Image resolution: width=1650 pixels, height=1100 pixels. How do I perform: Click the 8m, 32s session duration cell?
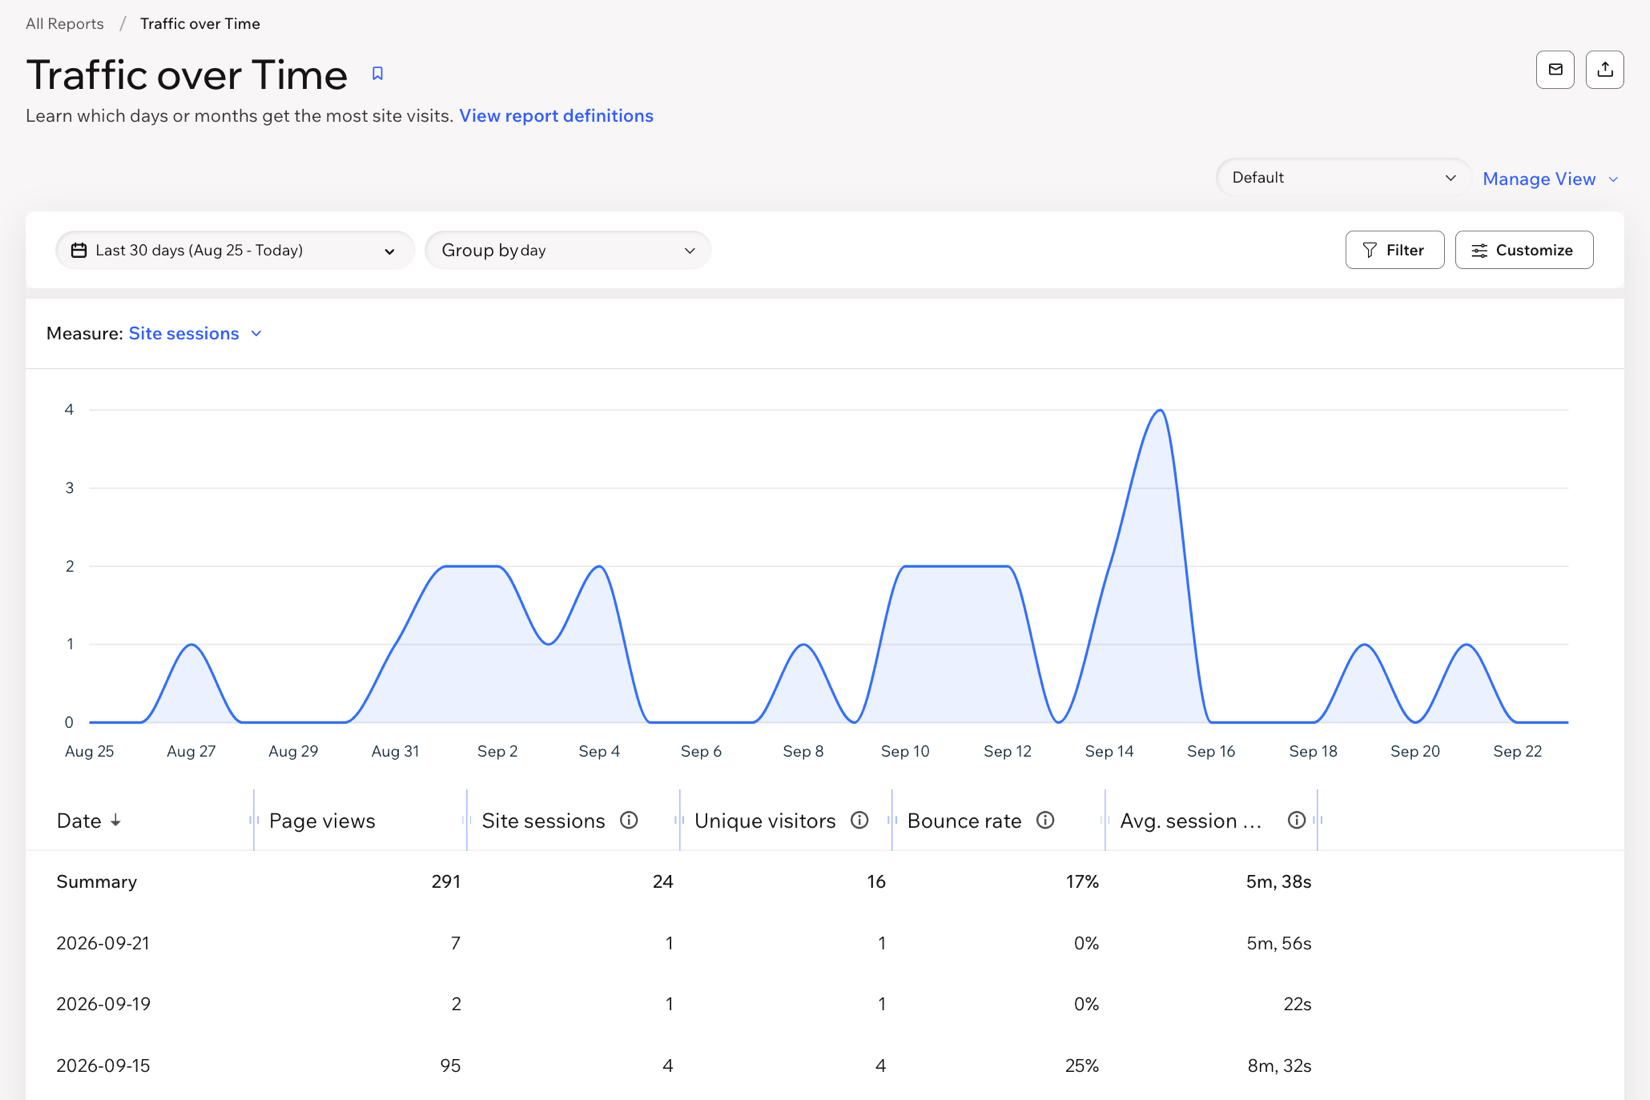click(x=1279, y=1066)
